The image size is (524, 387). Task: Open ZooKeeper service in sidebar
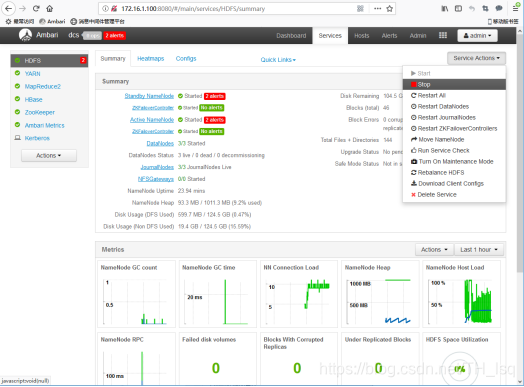coord(40,113)
